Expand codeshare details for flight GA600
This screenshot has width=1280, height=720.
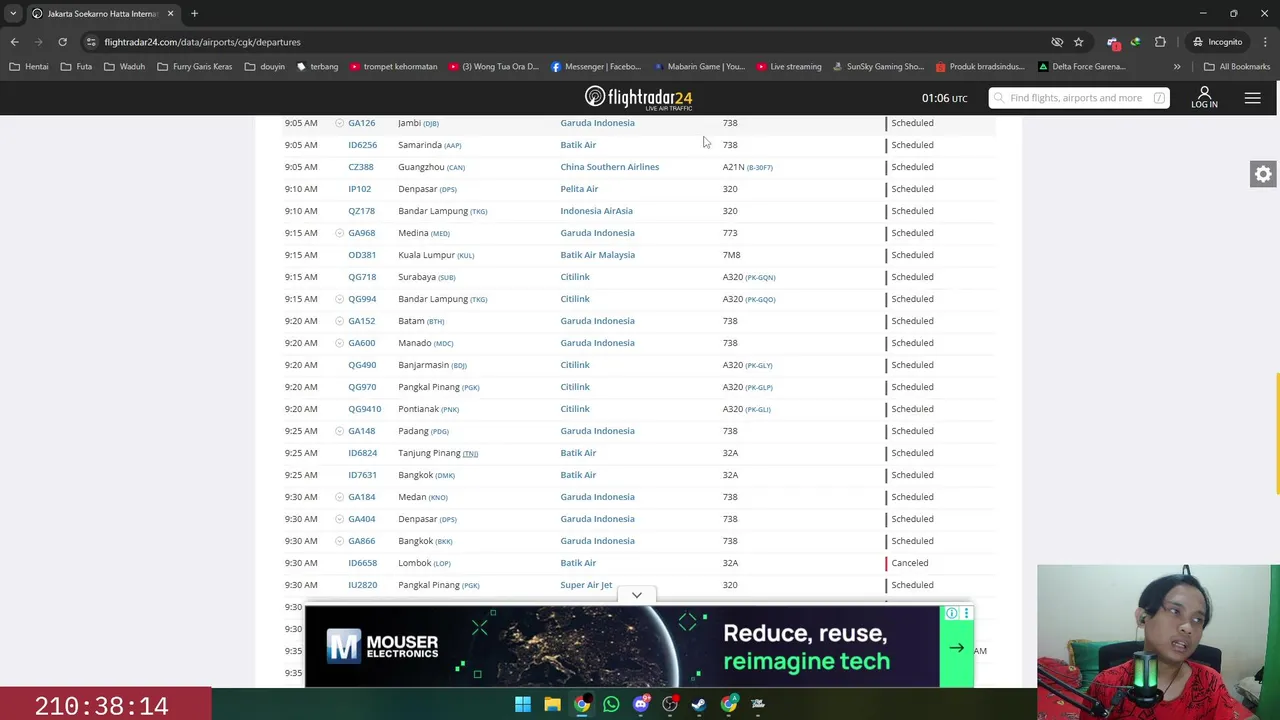click(339, 343)
